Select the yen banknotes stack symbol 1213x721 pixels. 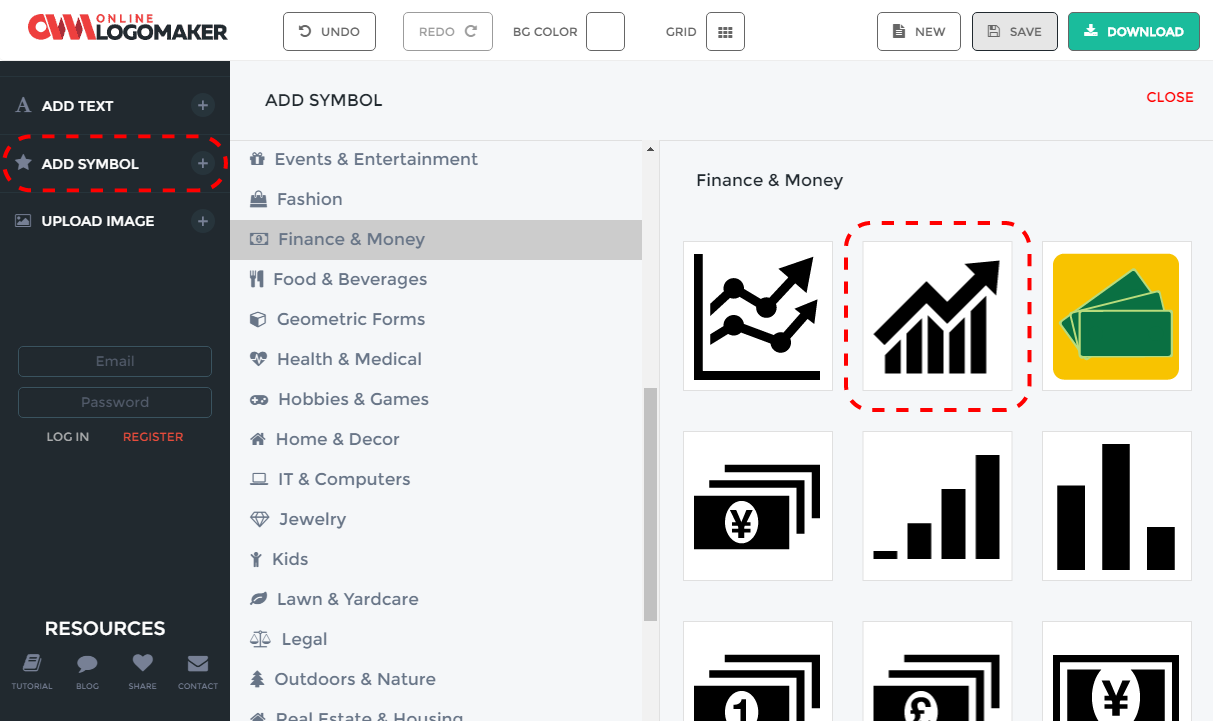tap(758, 506)
